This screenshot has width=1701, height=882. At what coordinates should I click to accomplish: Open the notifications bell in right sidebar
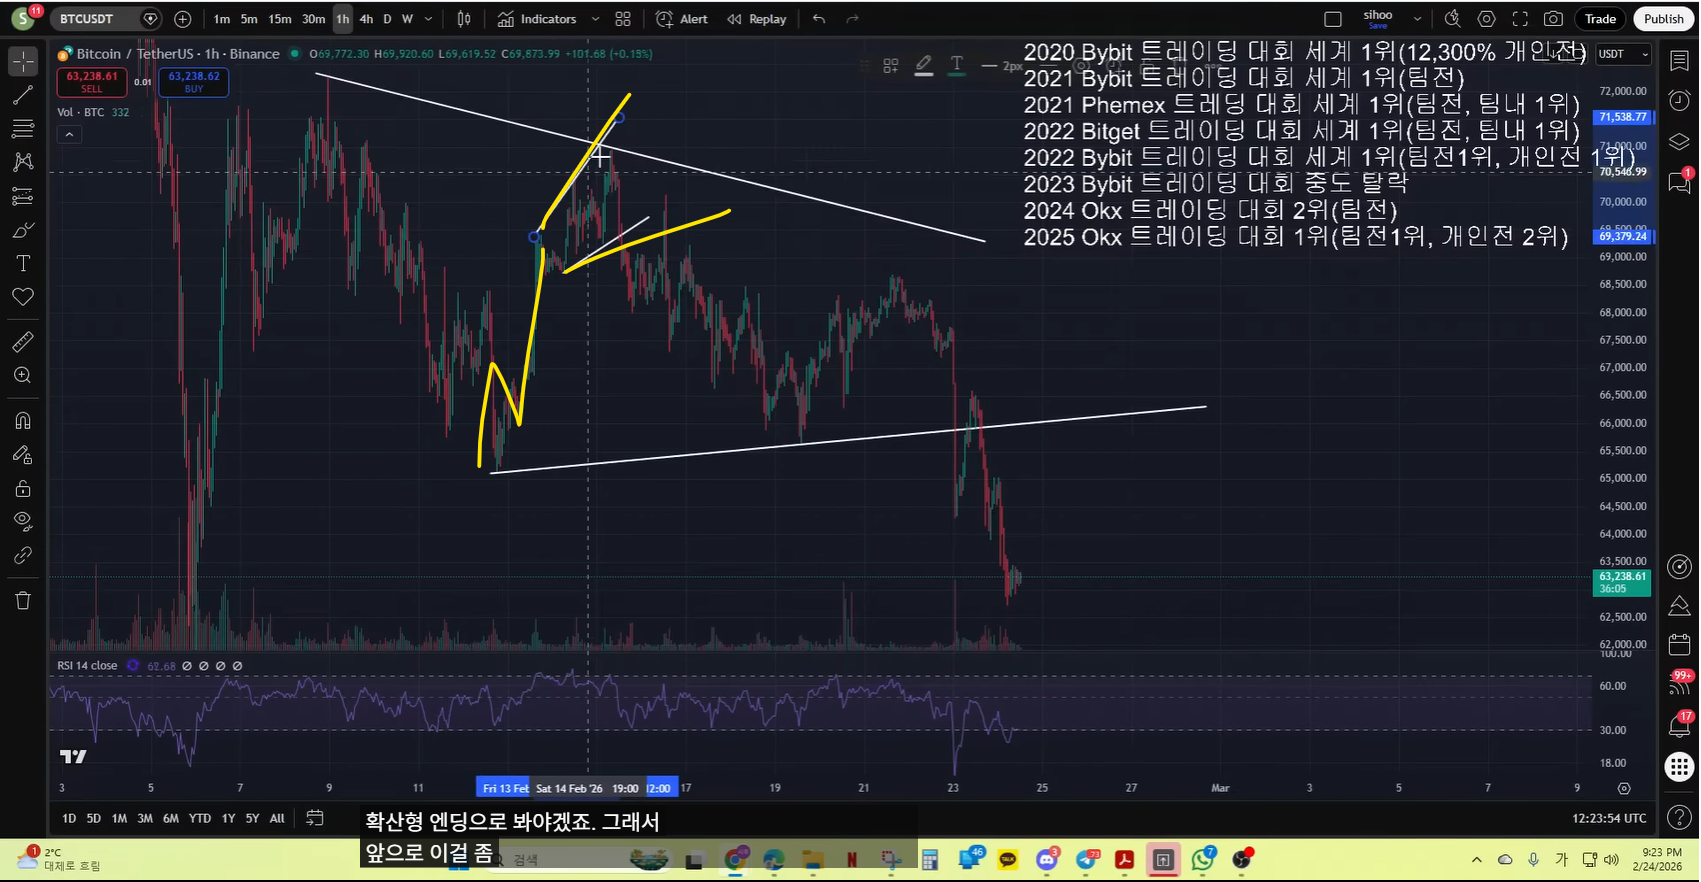coord(1679,725)
